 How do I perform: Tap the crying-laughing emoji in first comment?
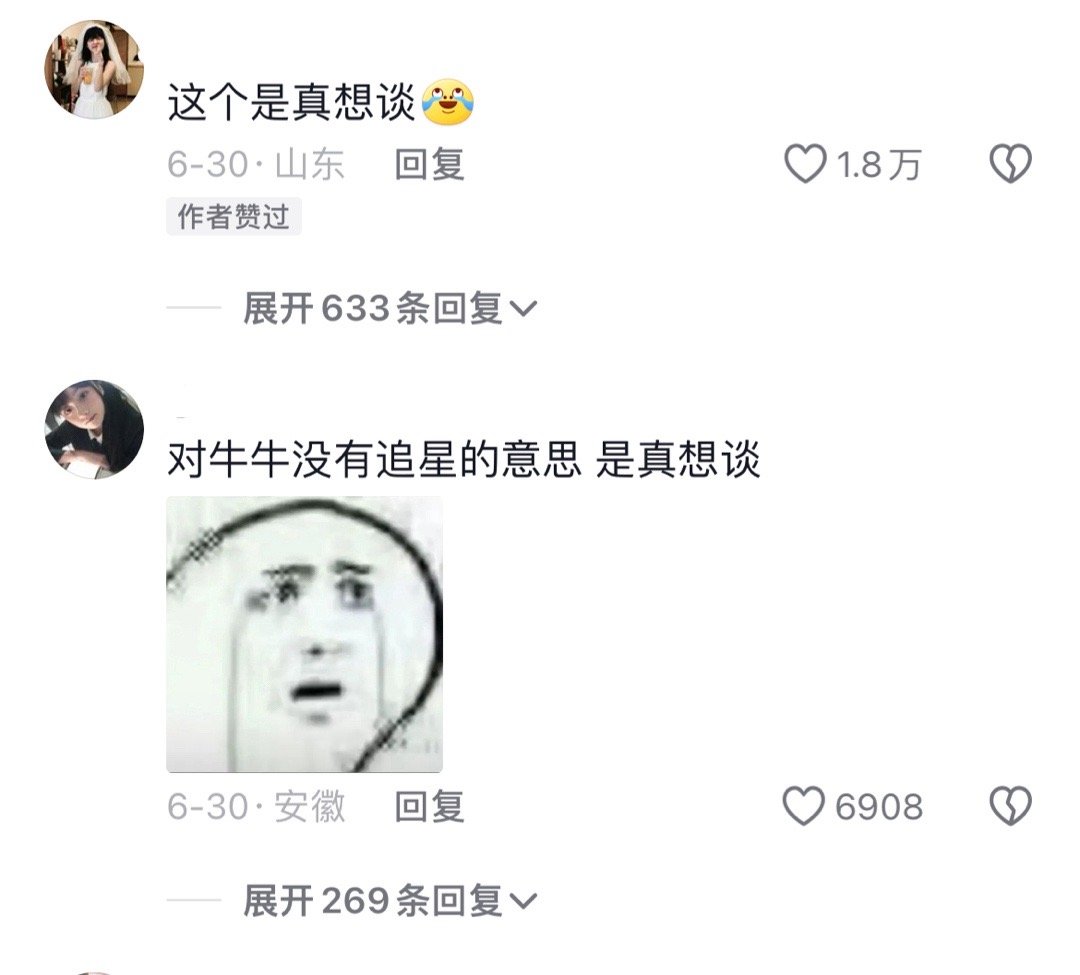448,102
